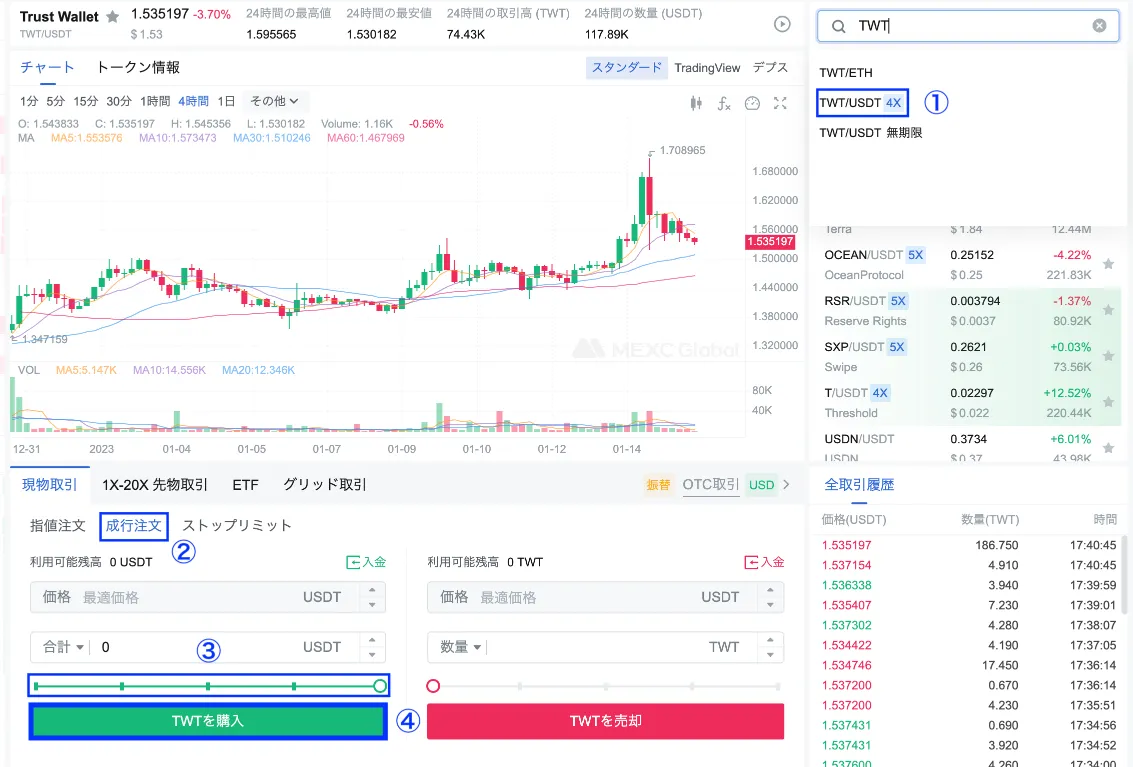The width and height of the screenshot is (1133, 767).
Task: Decrease the buy price with down arrow
Action: [x=372, y=604]
